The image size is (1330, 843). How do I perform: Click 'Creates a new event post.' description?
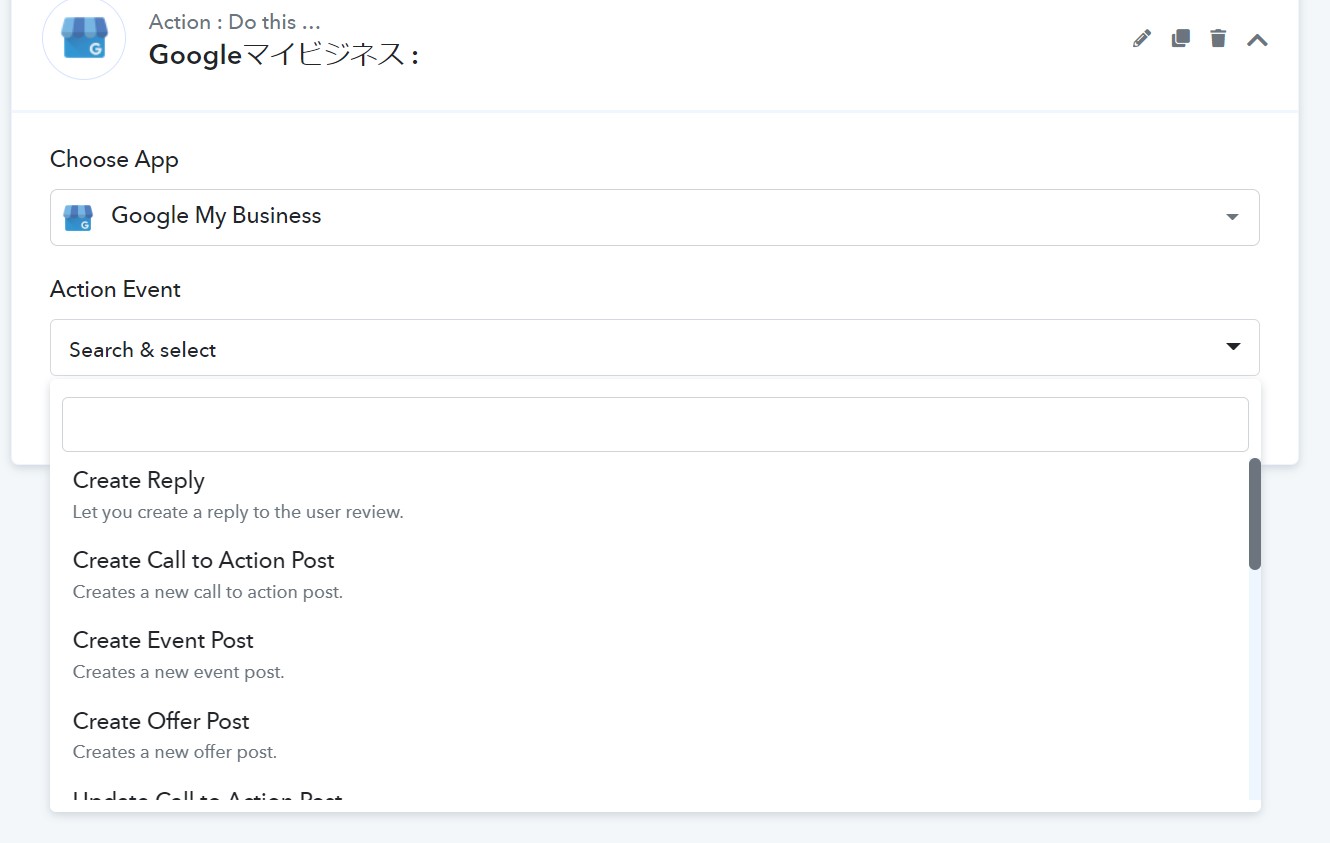pyautogui.click(x=179, y=672)
